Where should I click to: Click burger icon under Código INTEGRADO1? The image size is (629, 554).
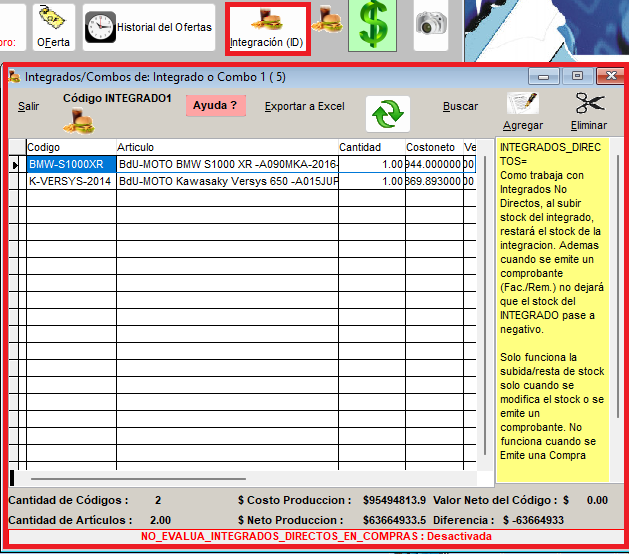pos(76,121)
